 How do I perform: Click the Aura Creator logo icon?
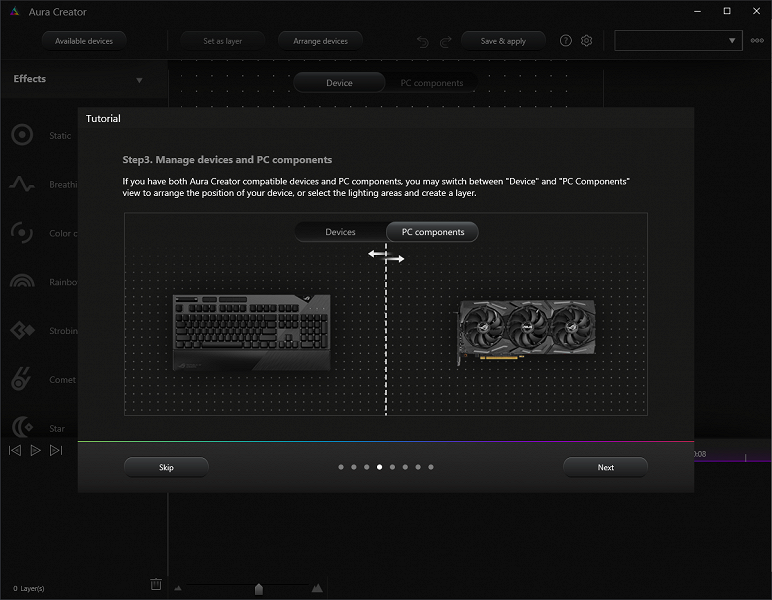tap(15, 12)
